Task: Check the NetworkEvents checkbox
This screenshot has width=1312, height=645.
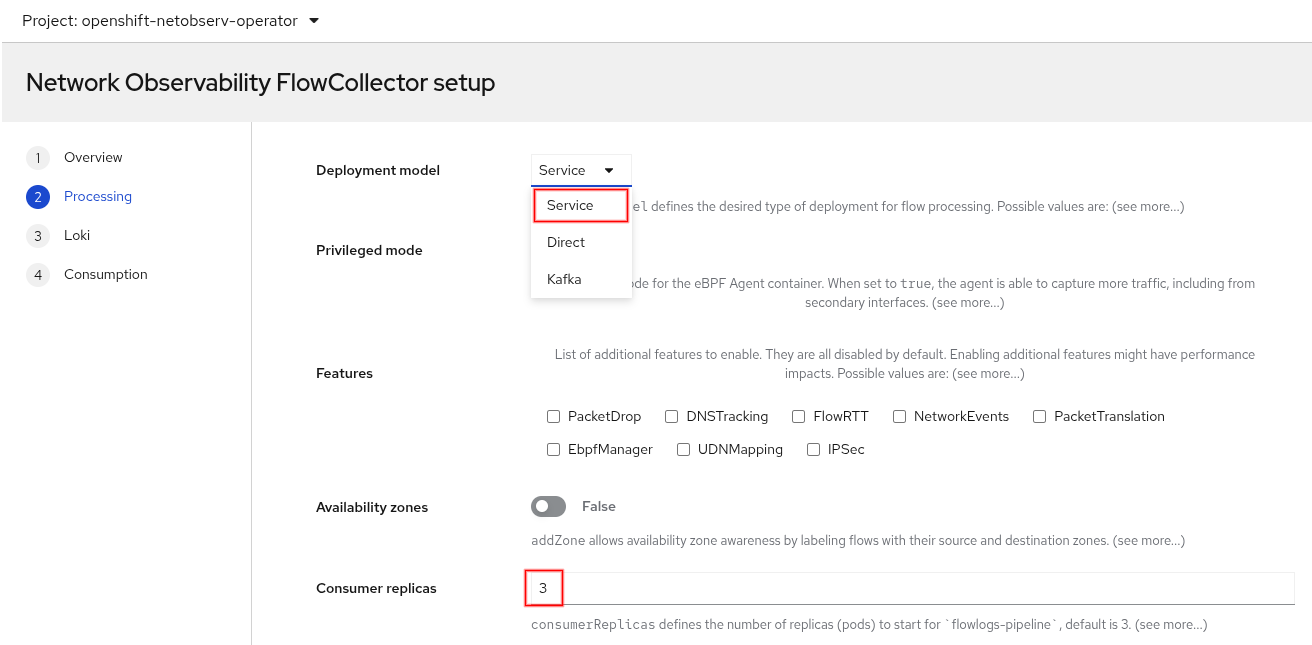Action: coord(899,416)
